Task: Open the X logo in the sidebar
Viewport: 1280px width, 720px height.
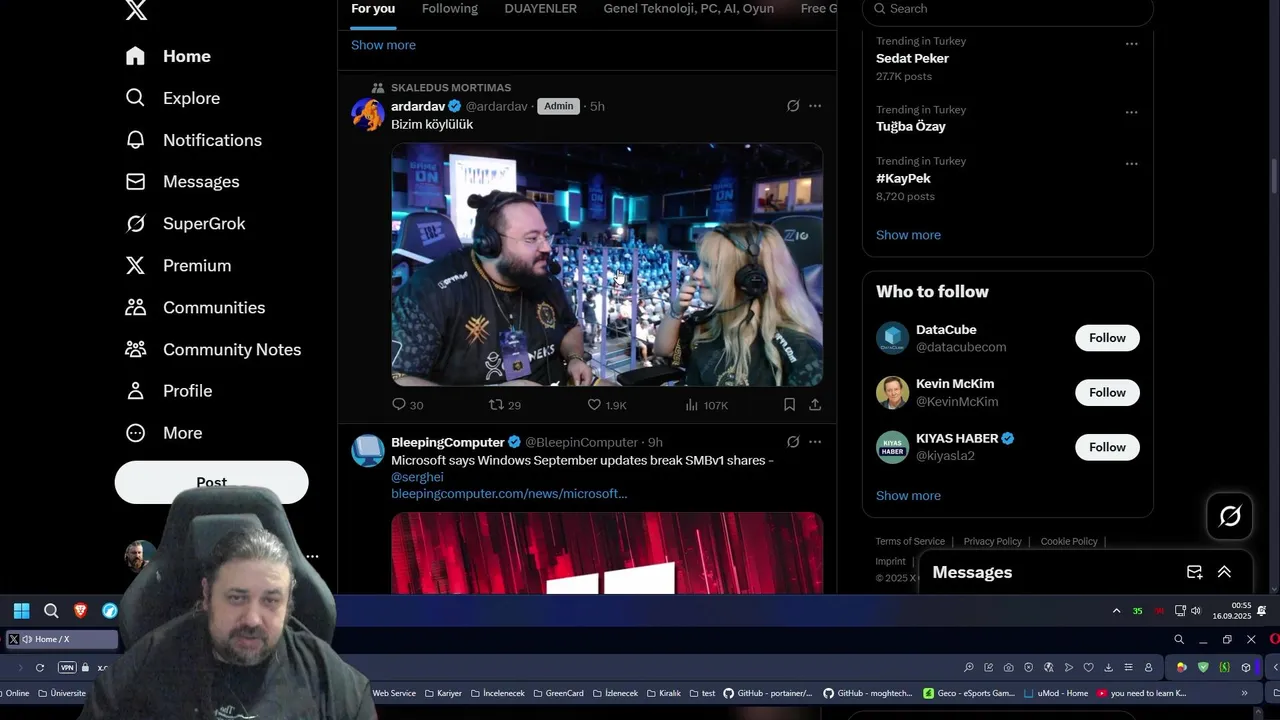Action: click(136, 9)
